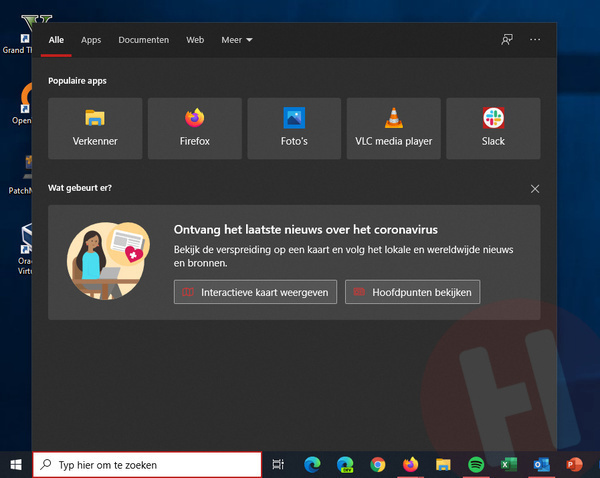
Task: Launch VLC media player tile
Action: click(x=393, y=128)
